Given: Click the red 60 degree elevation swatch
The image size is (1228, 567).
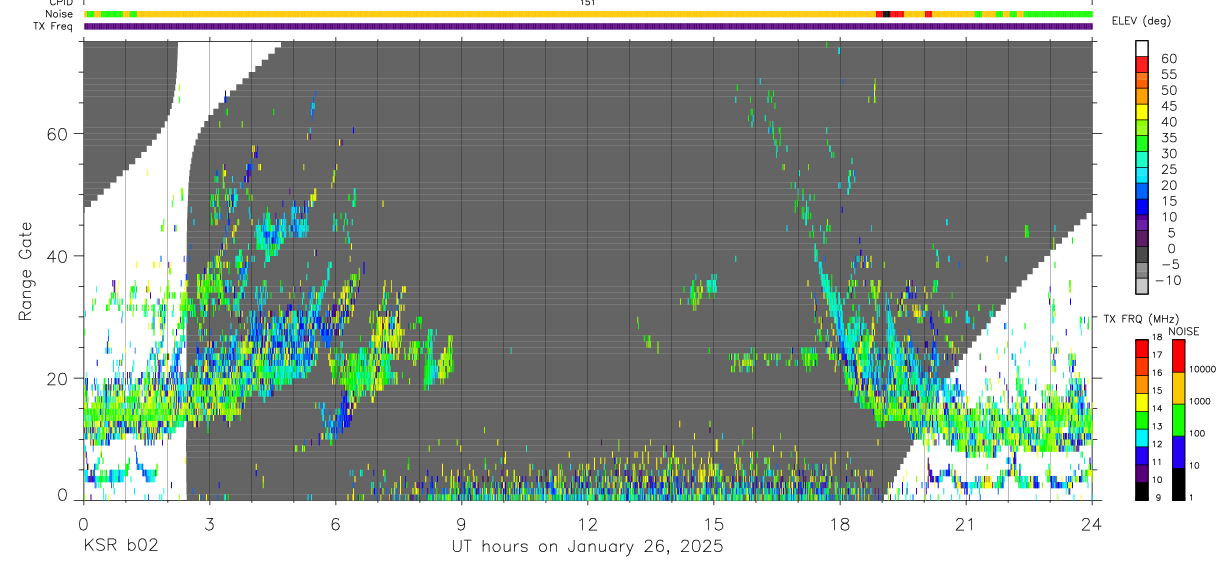Looking at the screenshot, I should (x=1142, y=65).
